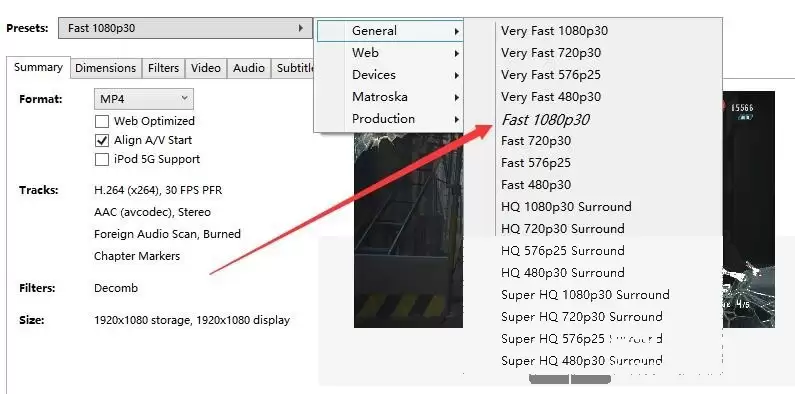Viewport: 795px width, 394px height.
Task: Select the Super HQ 576p25 Surround preset
Action: (582, 339)
